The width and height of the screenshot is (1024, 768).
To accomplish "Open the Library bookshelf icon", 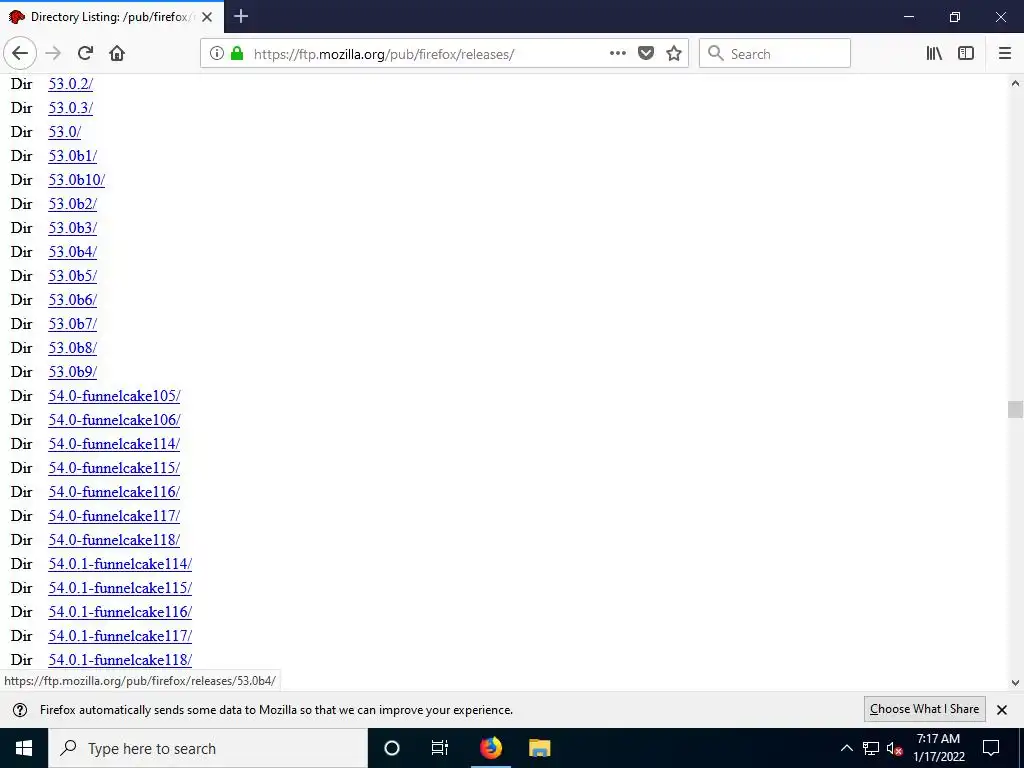I will pyautogui.click(x=934, y=54).
